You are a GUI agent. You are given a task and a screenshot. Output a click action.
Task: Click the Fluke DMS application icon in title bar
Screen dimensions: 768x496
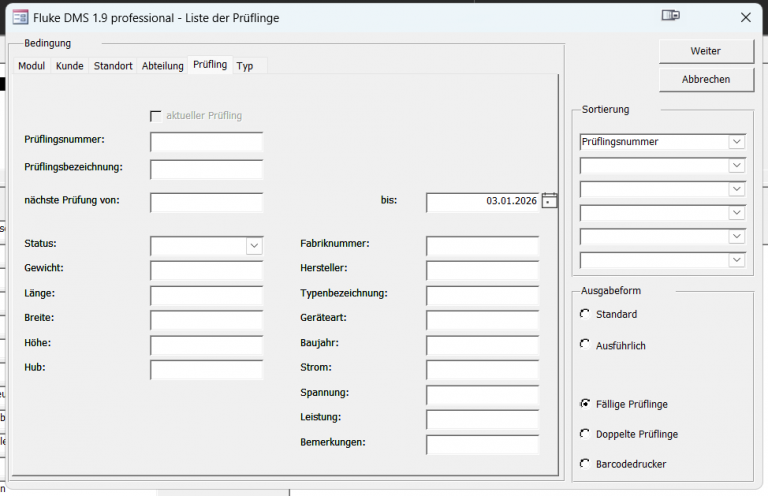[x=20, y=18]
